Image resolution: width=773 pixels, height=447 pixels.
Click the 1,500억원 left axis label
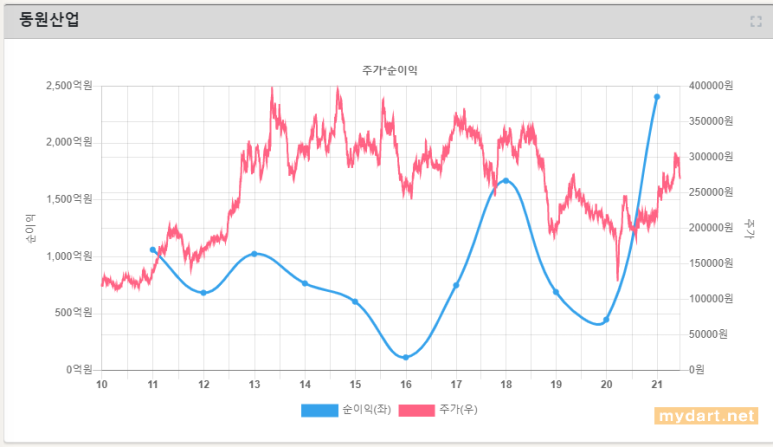pyautogui.click(x=69, y=199)
